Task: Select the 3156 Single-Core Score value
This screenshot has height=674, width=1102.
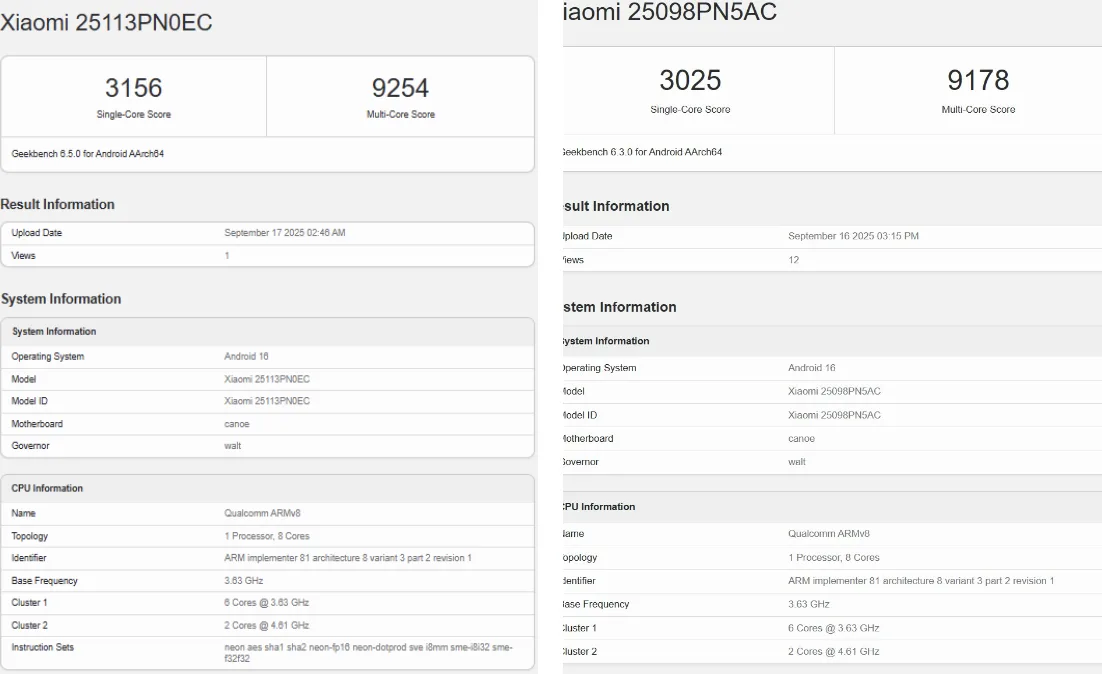Action: 134,88
